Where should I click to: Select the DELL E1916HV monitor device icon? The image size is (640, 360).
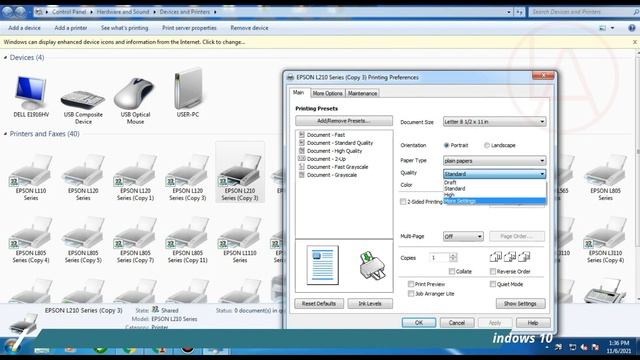(x=31, y=93)
